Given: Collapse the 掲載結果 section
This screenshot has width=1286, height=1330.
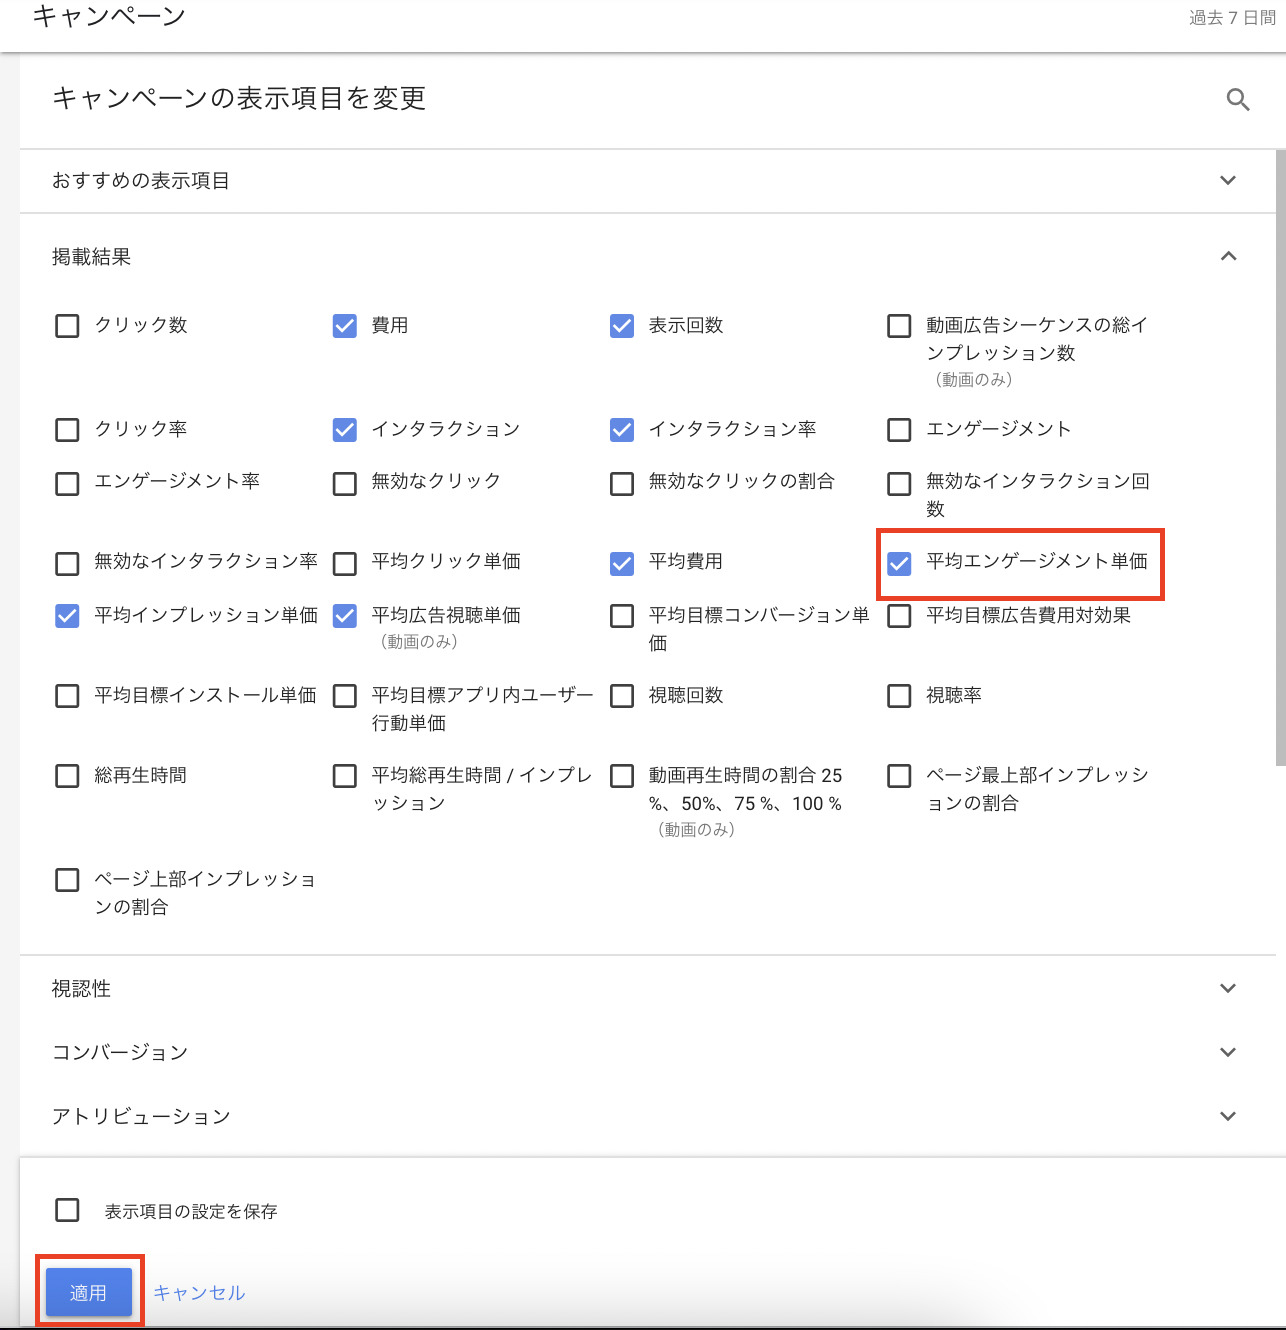Looking at the screenshot, I should point(1228,257).
